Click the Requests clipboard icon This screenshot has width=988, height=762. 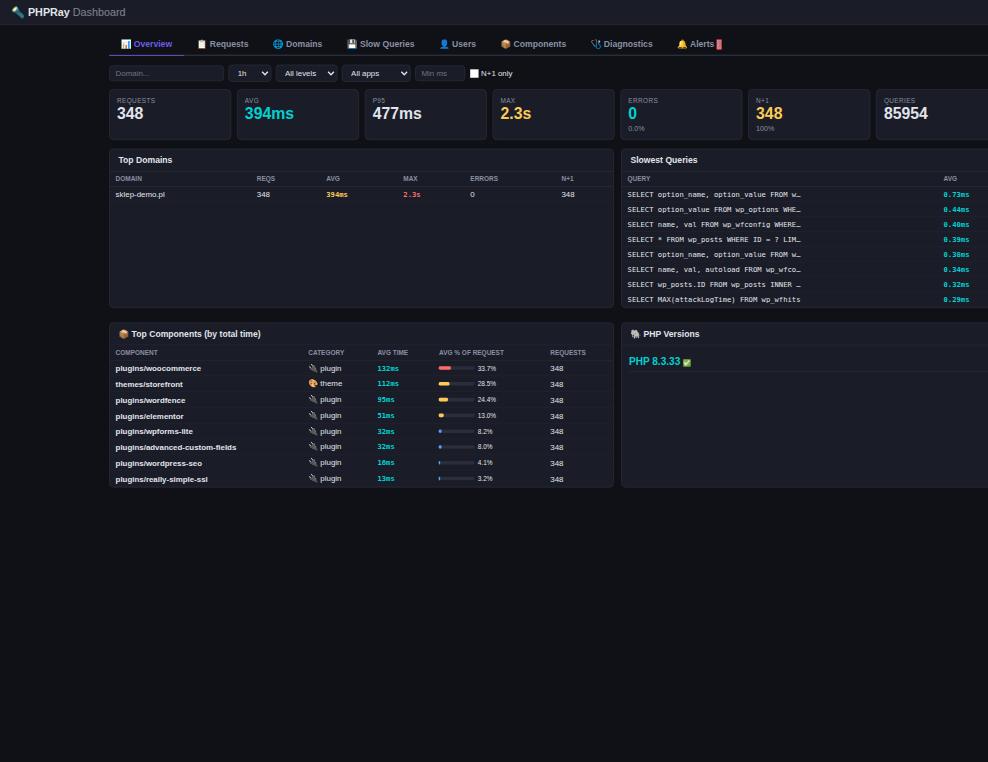(202, 44)
